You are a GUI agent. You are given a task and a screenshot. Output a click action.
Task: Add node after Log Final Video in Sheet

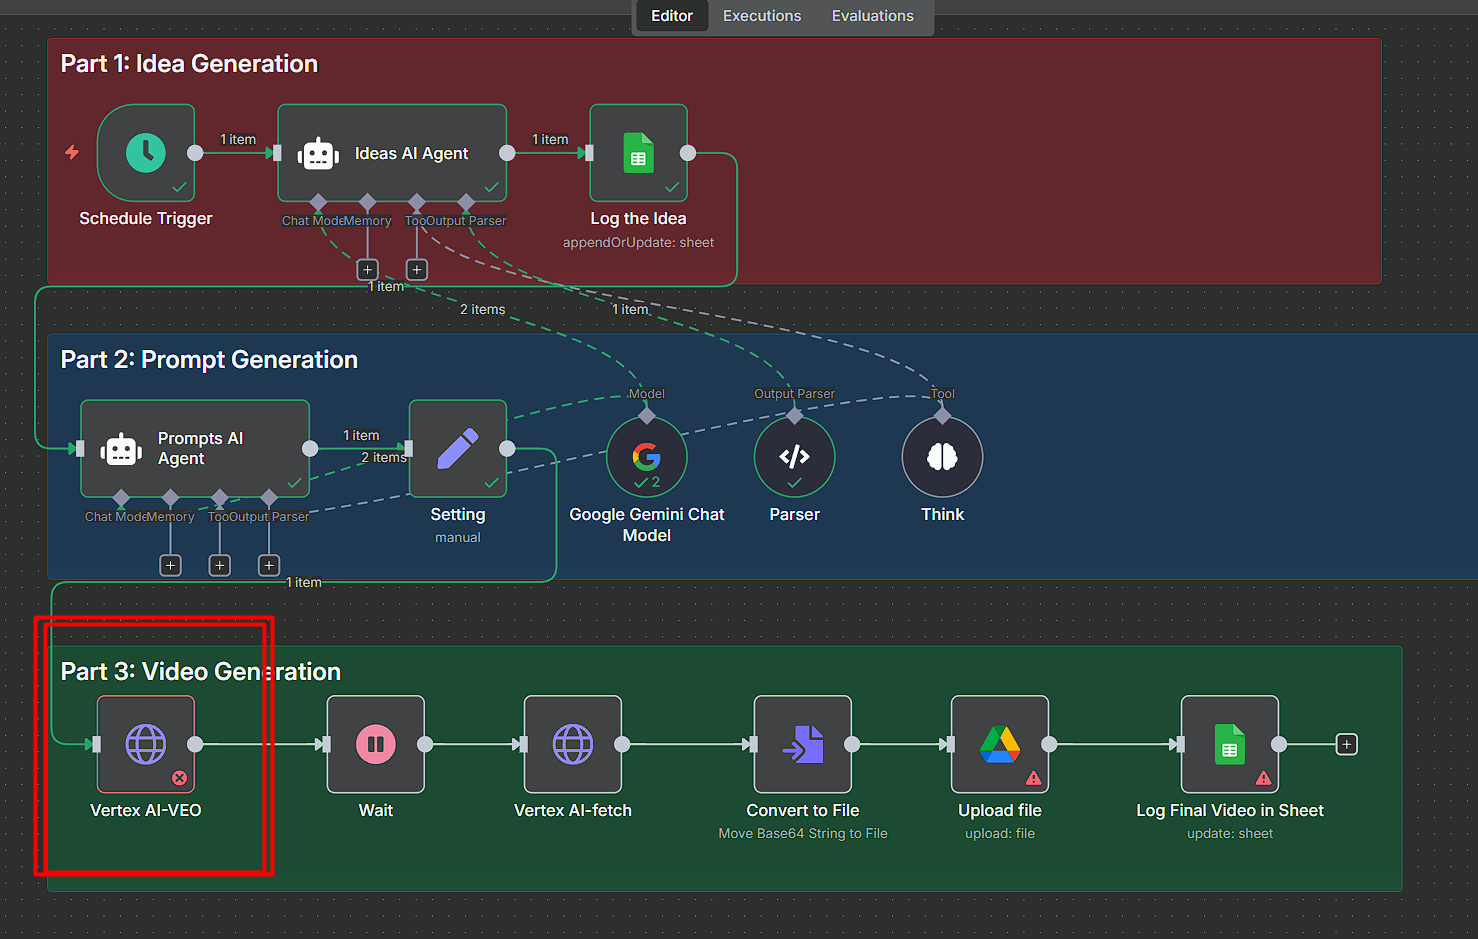[1347, 744]
